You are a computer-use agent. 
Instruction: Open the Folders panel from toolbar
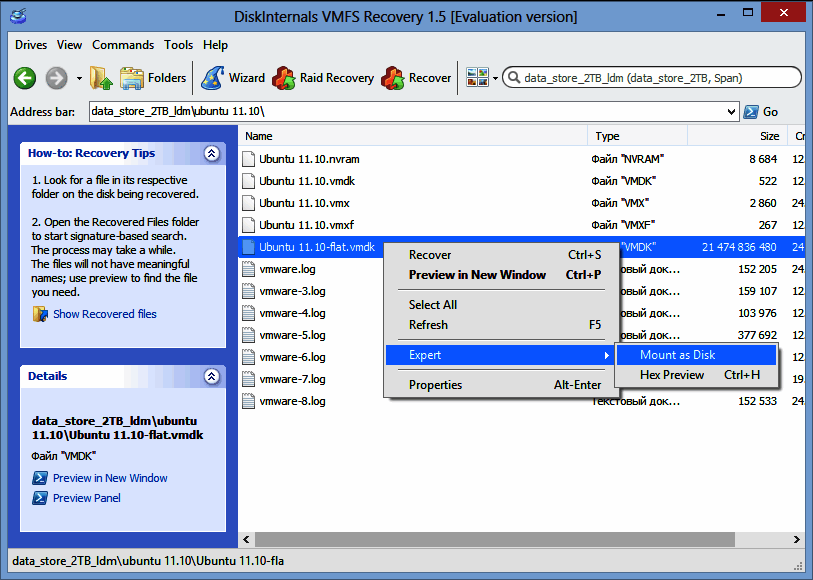(153, 78)
